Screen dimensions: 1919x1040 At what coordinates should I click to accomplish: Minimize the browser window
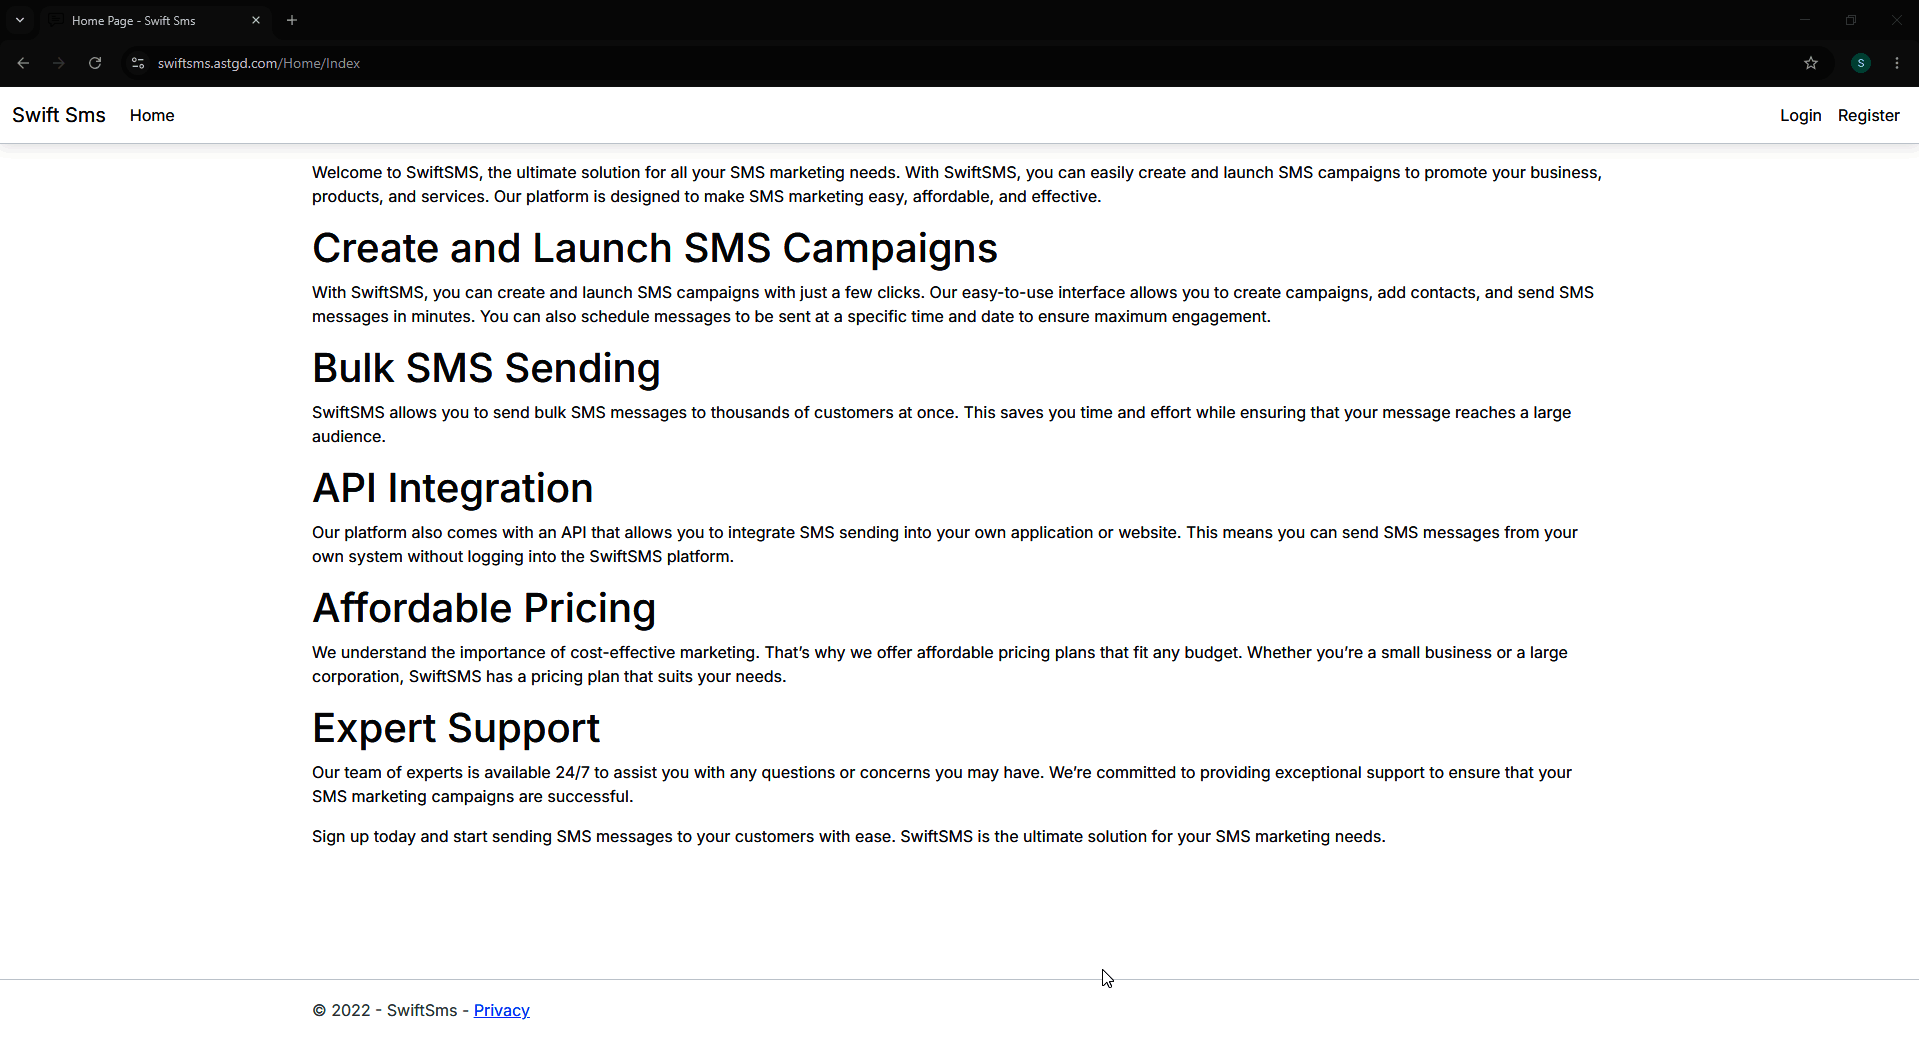[1805, 20]
